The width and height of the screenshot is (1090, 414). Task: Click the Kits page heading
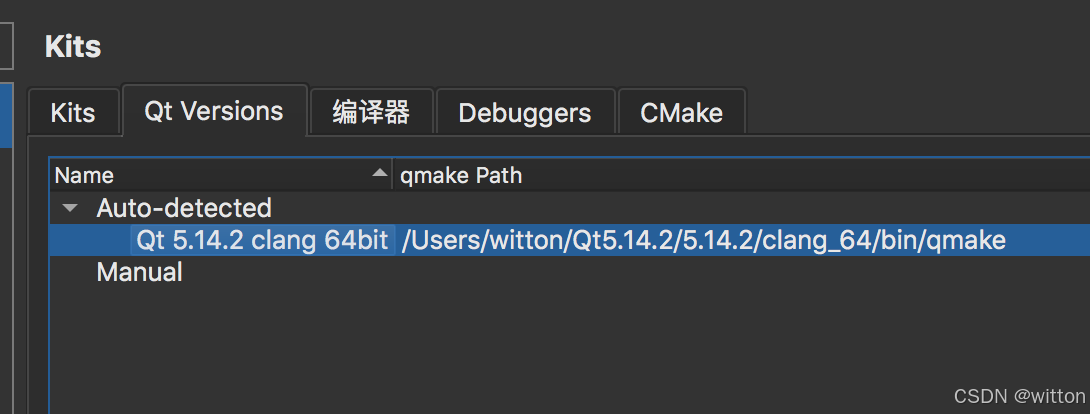tap(73, 46)
